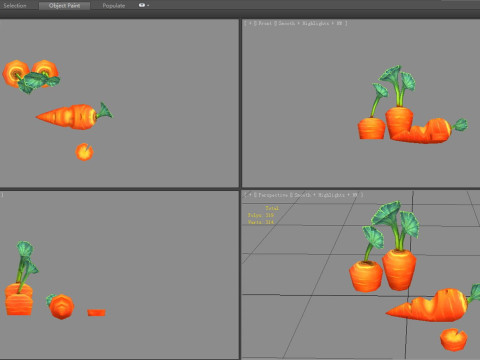Click the Polys count statistic text
This screenshot has width=480, height=360.
coord(261,215)
